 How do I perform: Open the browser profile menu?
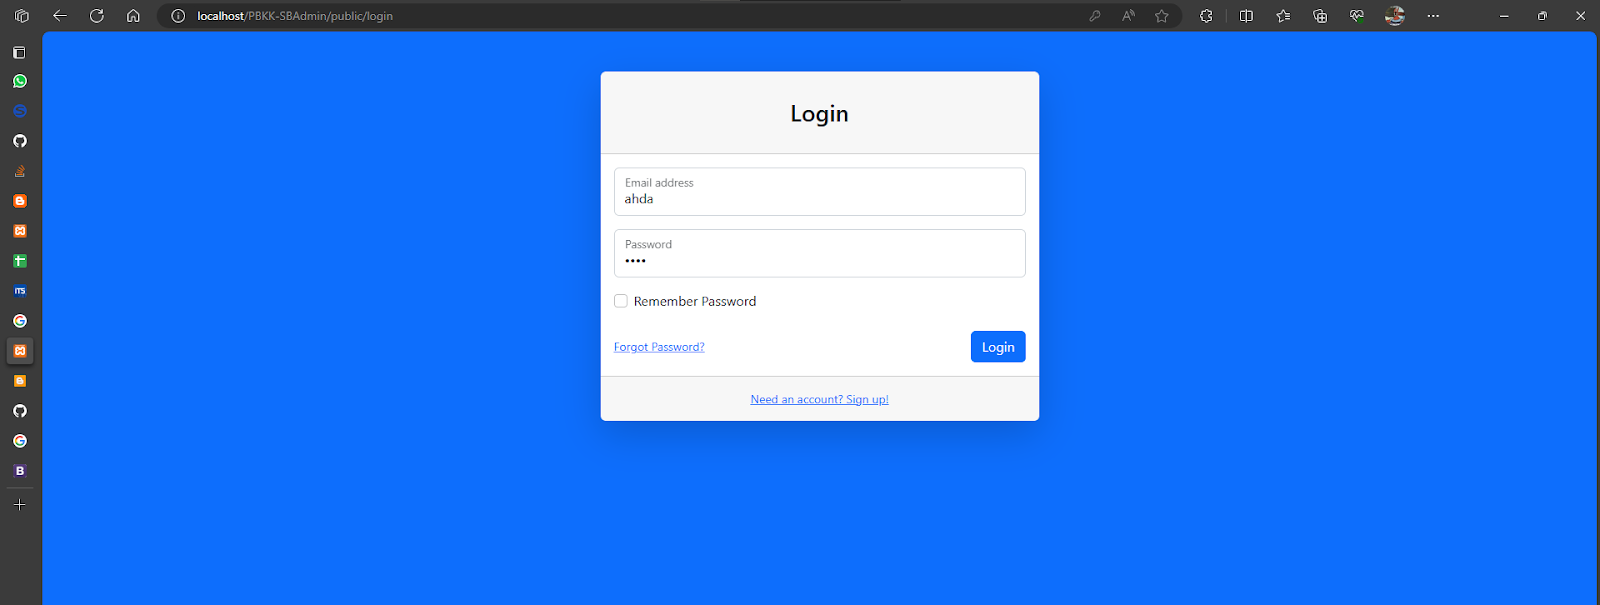[x=1395, y=16]
